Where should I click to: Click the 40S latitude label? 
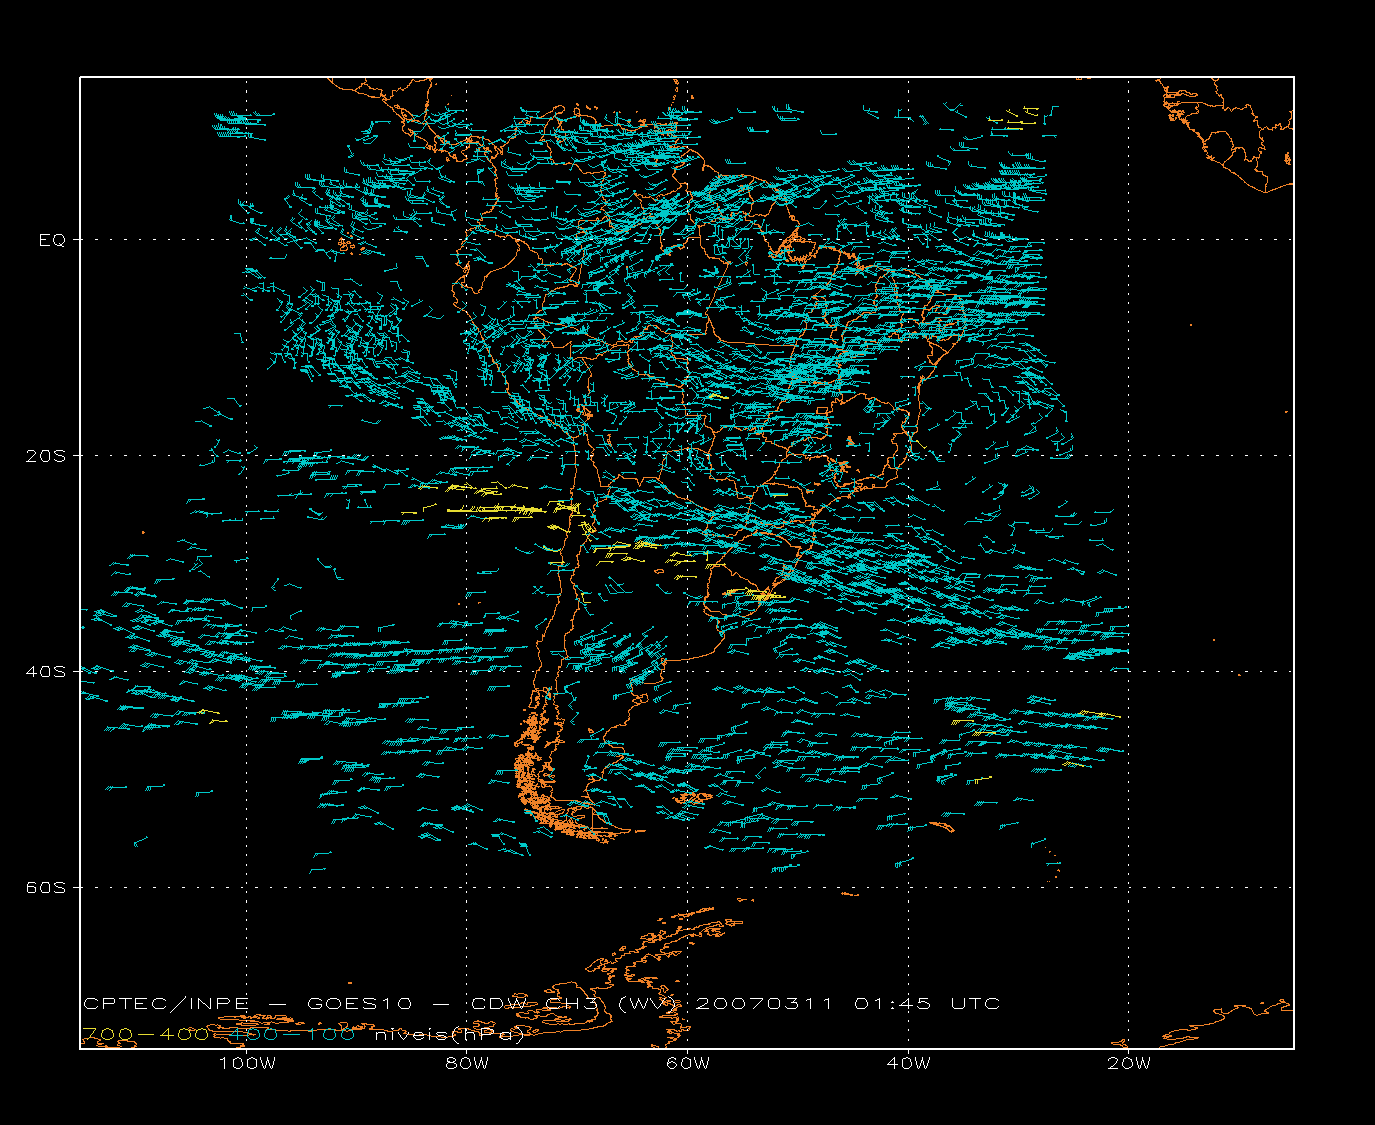[45, 672]
